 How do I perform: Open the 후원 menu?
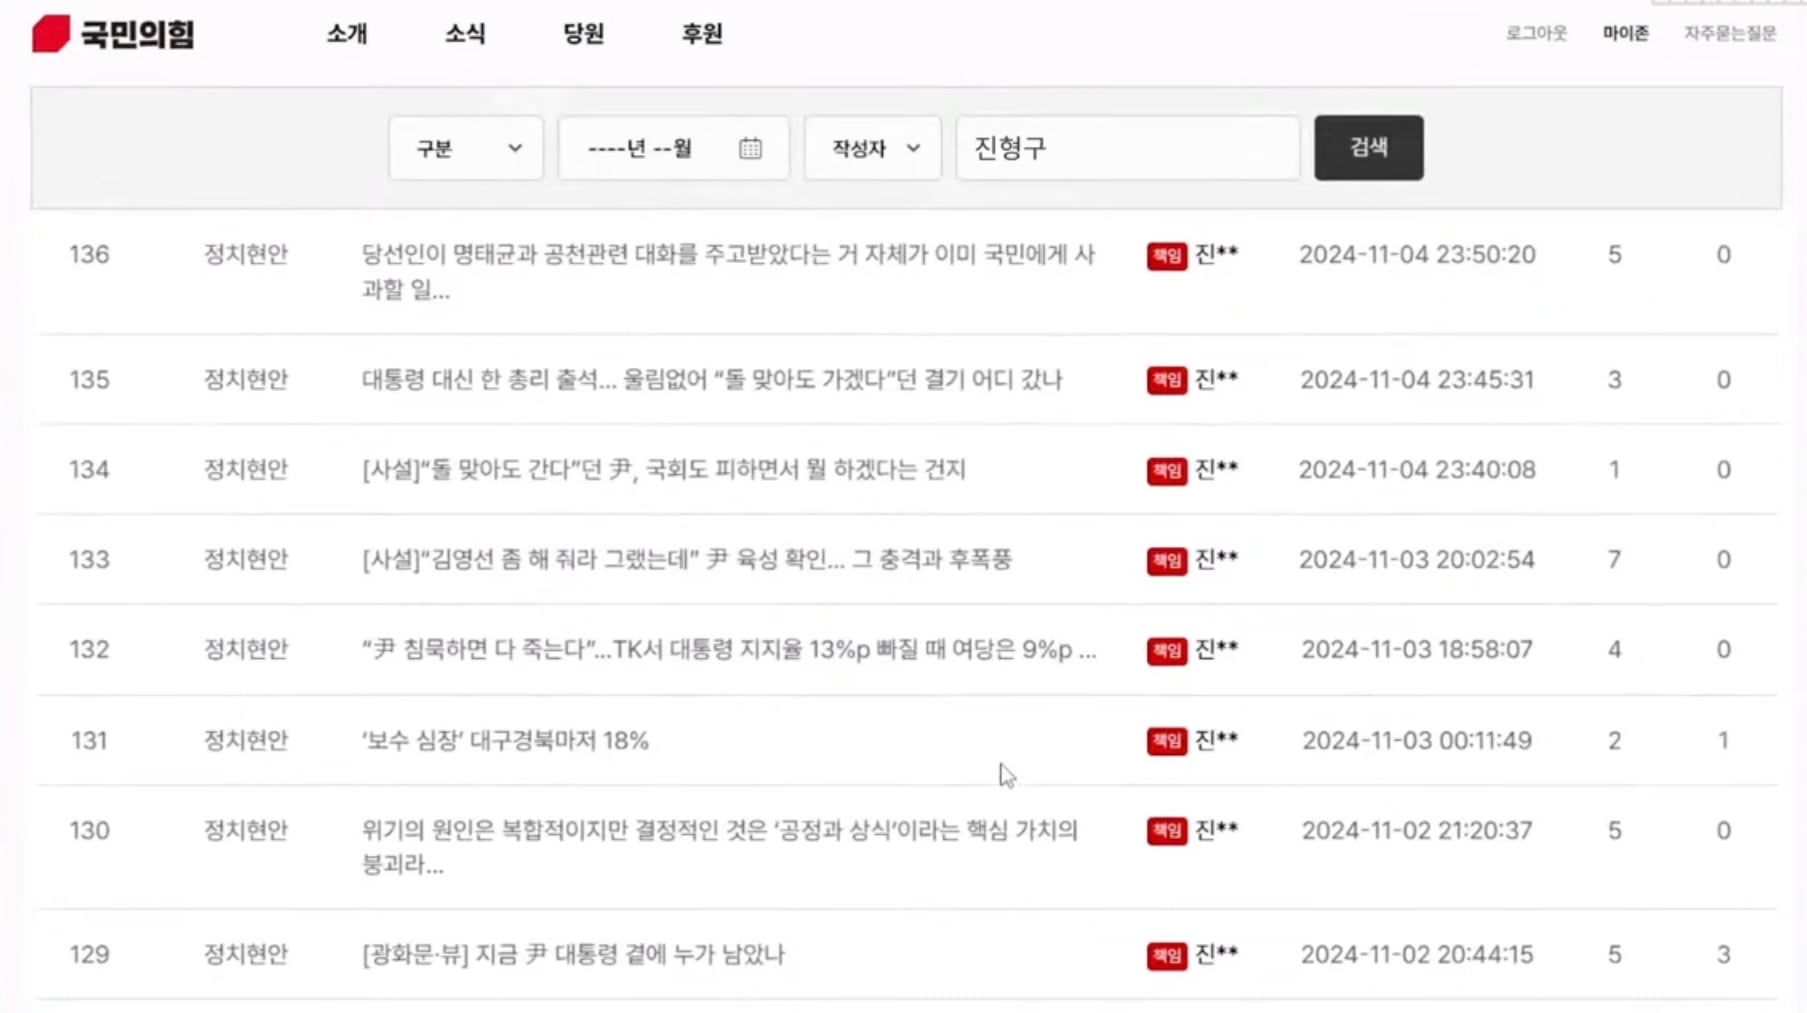(702, 34)
